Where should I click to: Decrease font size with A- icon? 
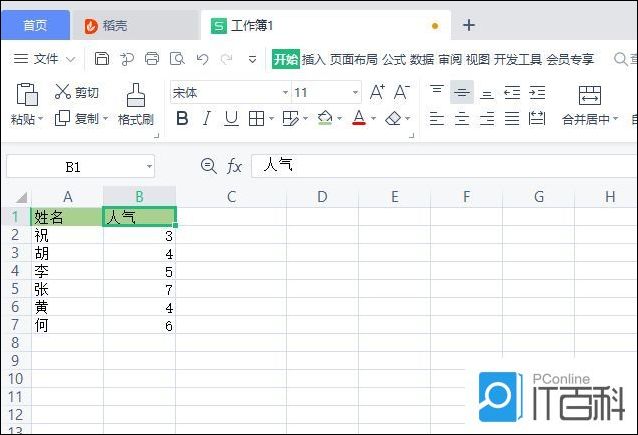coord(402,92)
